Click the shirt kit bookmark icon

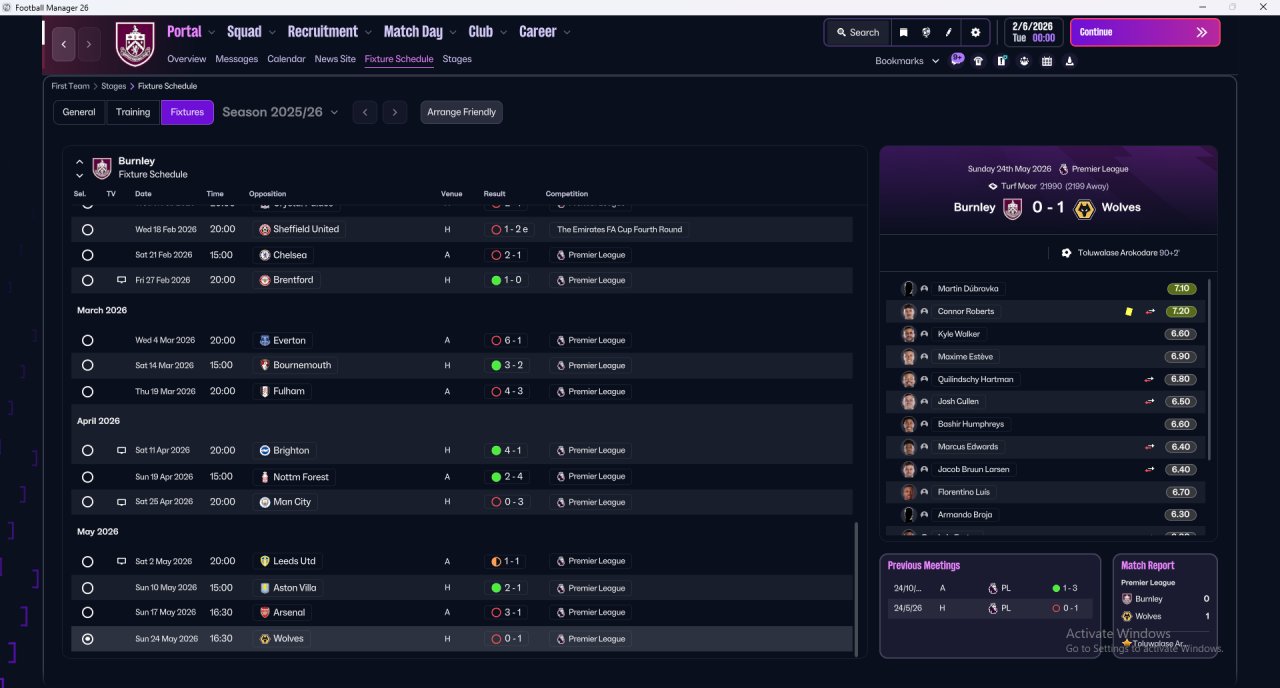click(x=978, y=61)
